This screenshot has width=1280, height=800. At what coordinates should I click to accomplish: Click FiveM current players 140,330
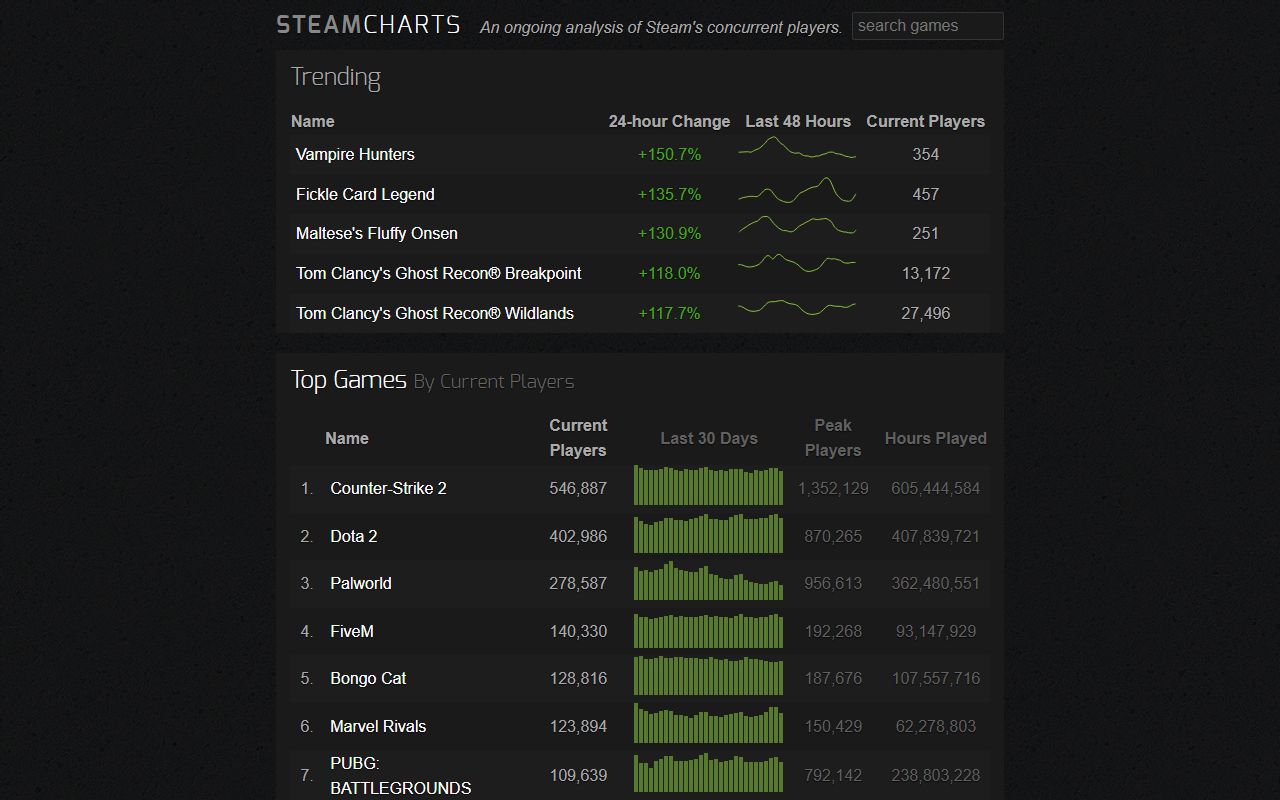(578, 631)
